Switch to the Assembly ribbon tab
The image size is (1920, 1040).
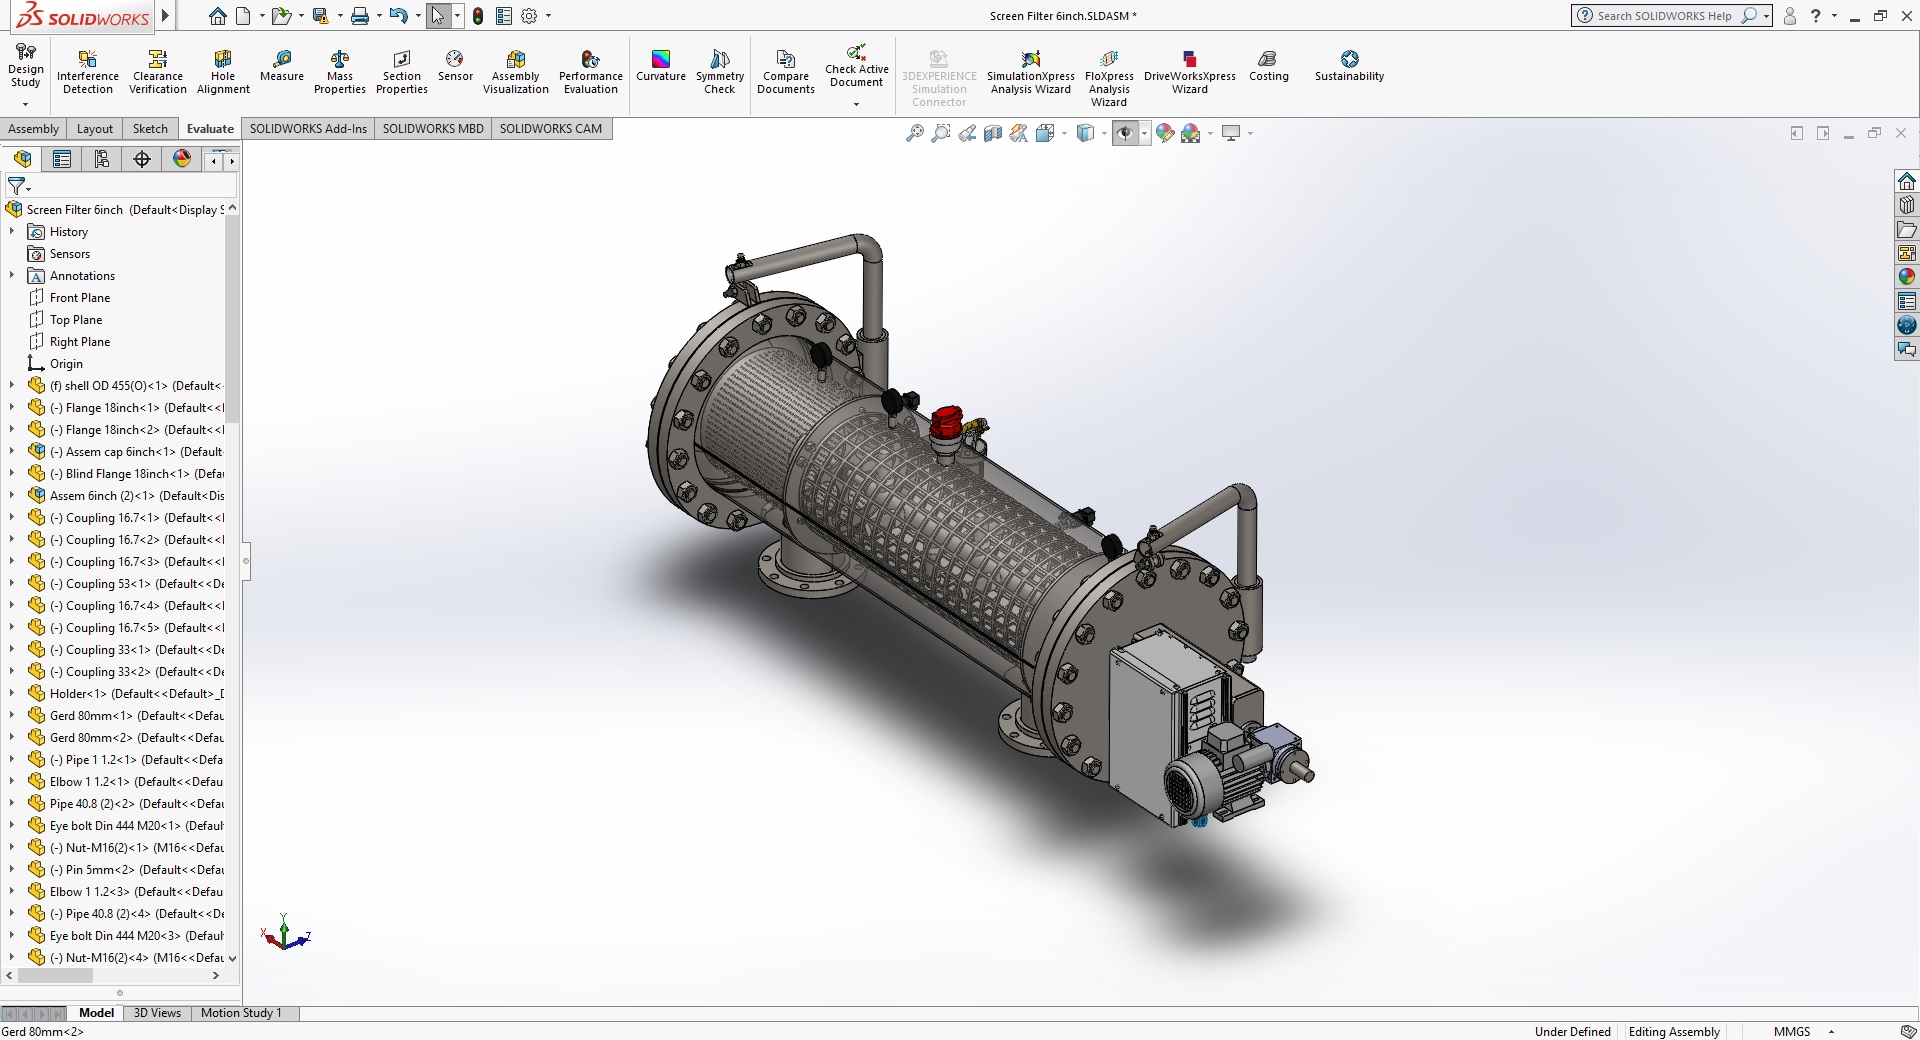pyautogui.click(x=34, y=129)
